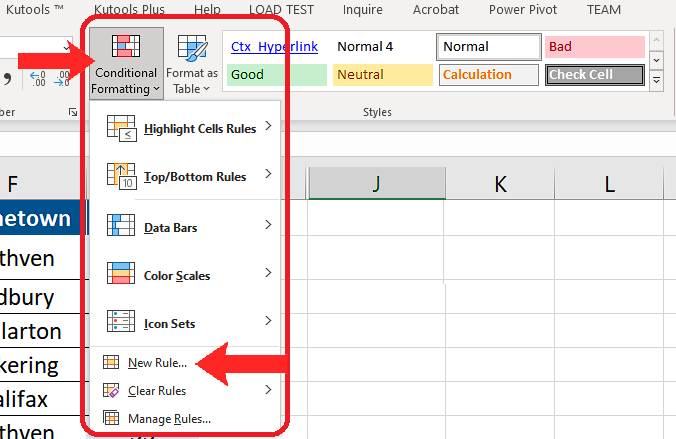The height and width of the screenshot is (439, 676).
Task: Click the cell containing 'alifax'
Action: pyautogui.click(x=41, y=399)
